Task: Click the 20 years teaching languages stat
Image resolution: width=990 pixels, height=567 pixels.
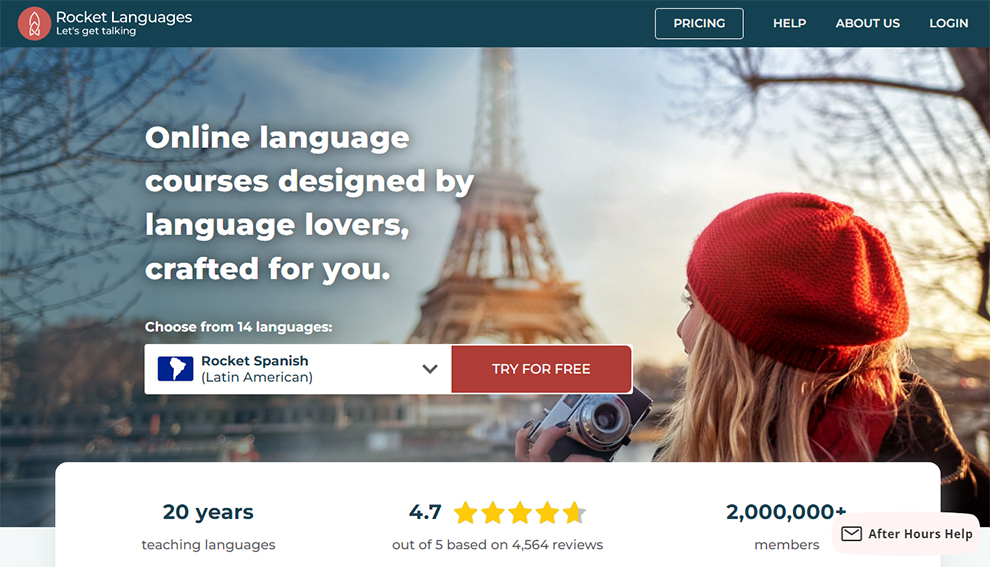Action: (208, 526)
